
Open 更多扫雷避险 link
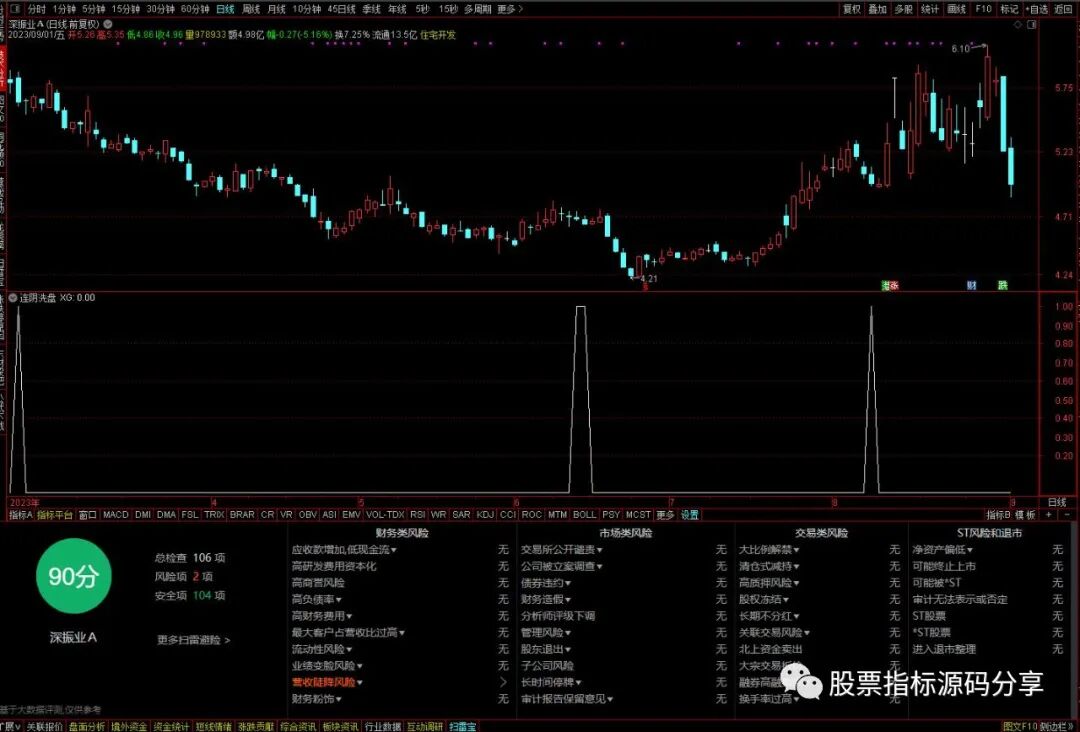pos(194,640)
